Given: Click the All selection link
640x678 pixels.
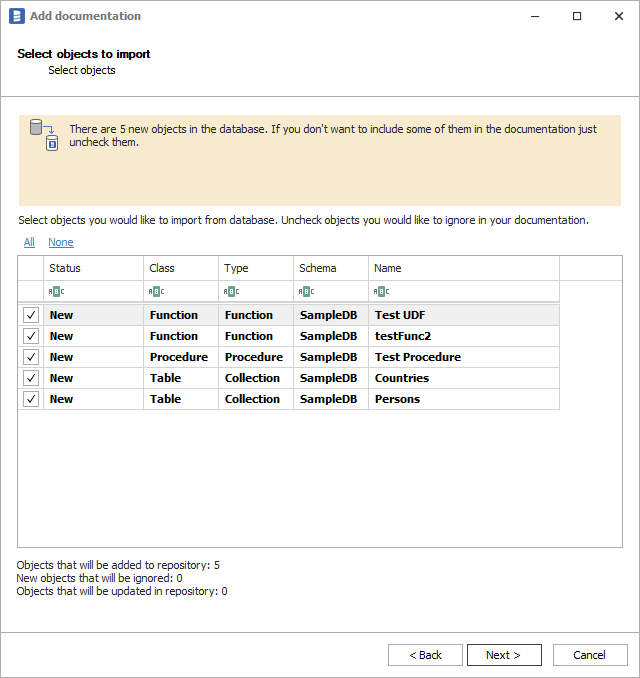Looking at the screenshot, I should [x=29, y=242].
